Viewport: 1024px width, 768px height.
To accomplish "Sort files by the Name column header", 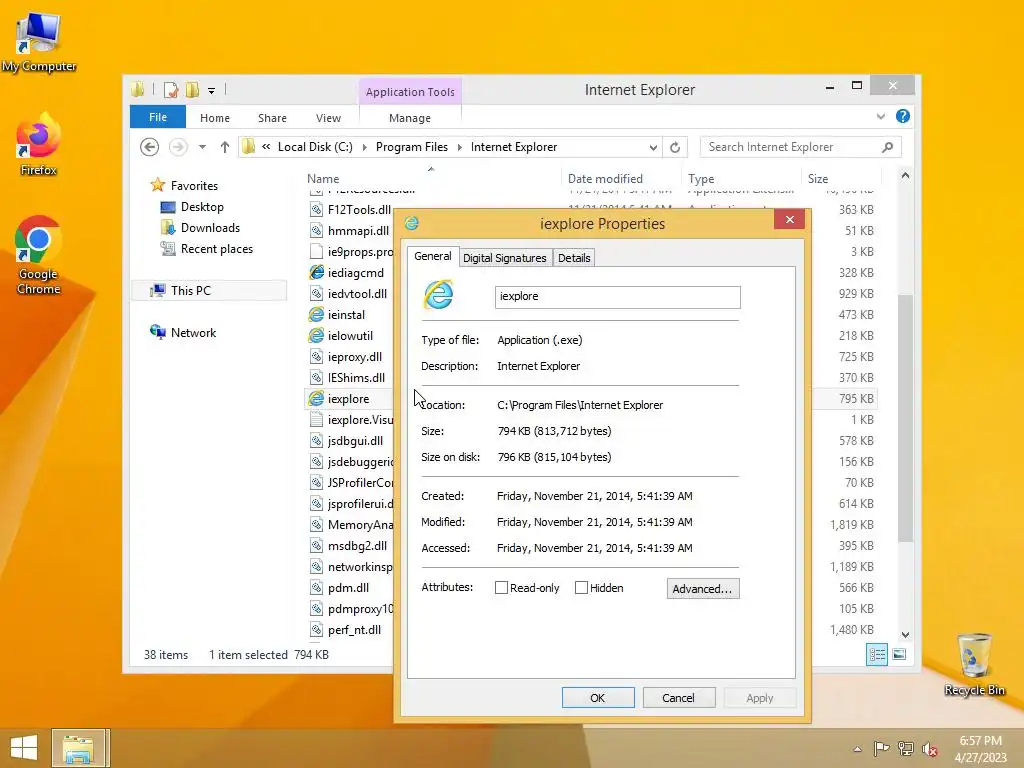I will (323, 179).
